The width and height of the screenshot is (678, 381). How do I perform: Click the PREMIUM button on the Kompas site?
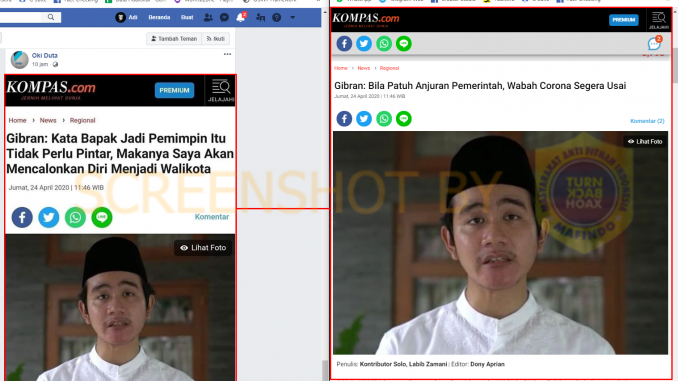click(624, 20)
